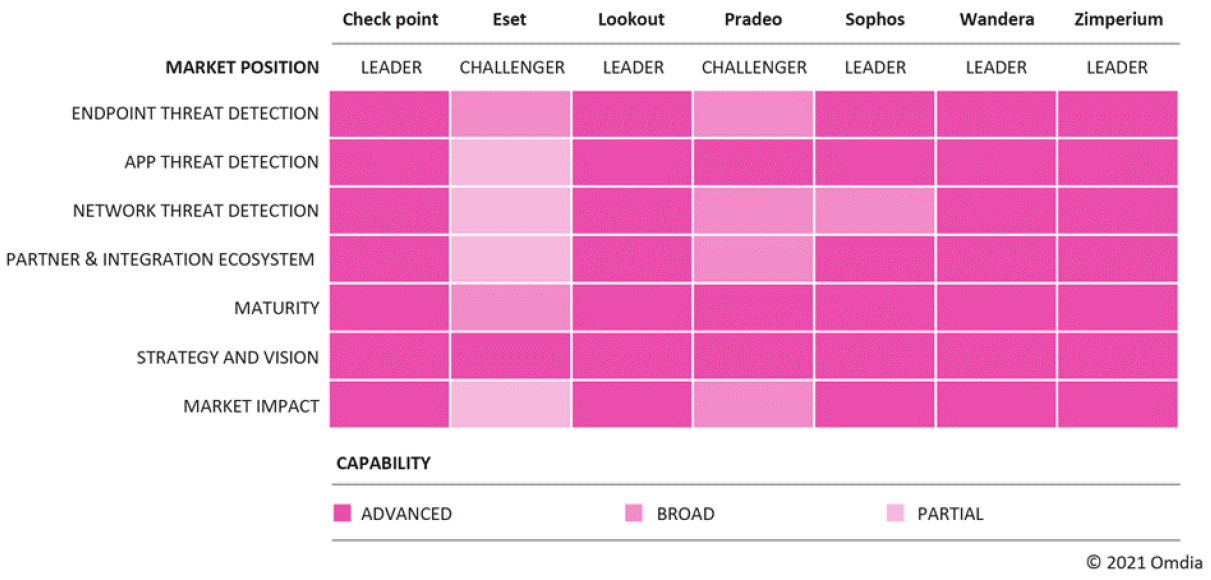Click Eset's Maturity cell
The image size is (1211, 580).
tap(511, 308)
